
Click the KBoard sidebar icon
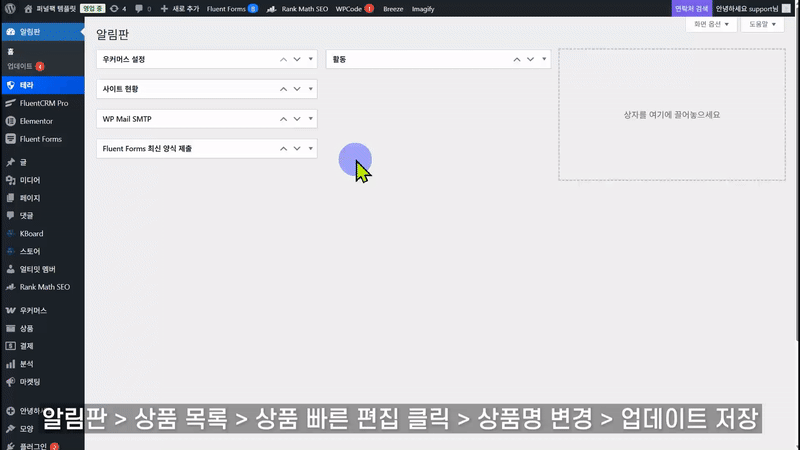tap(11, 233)
